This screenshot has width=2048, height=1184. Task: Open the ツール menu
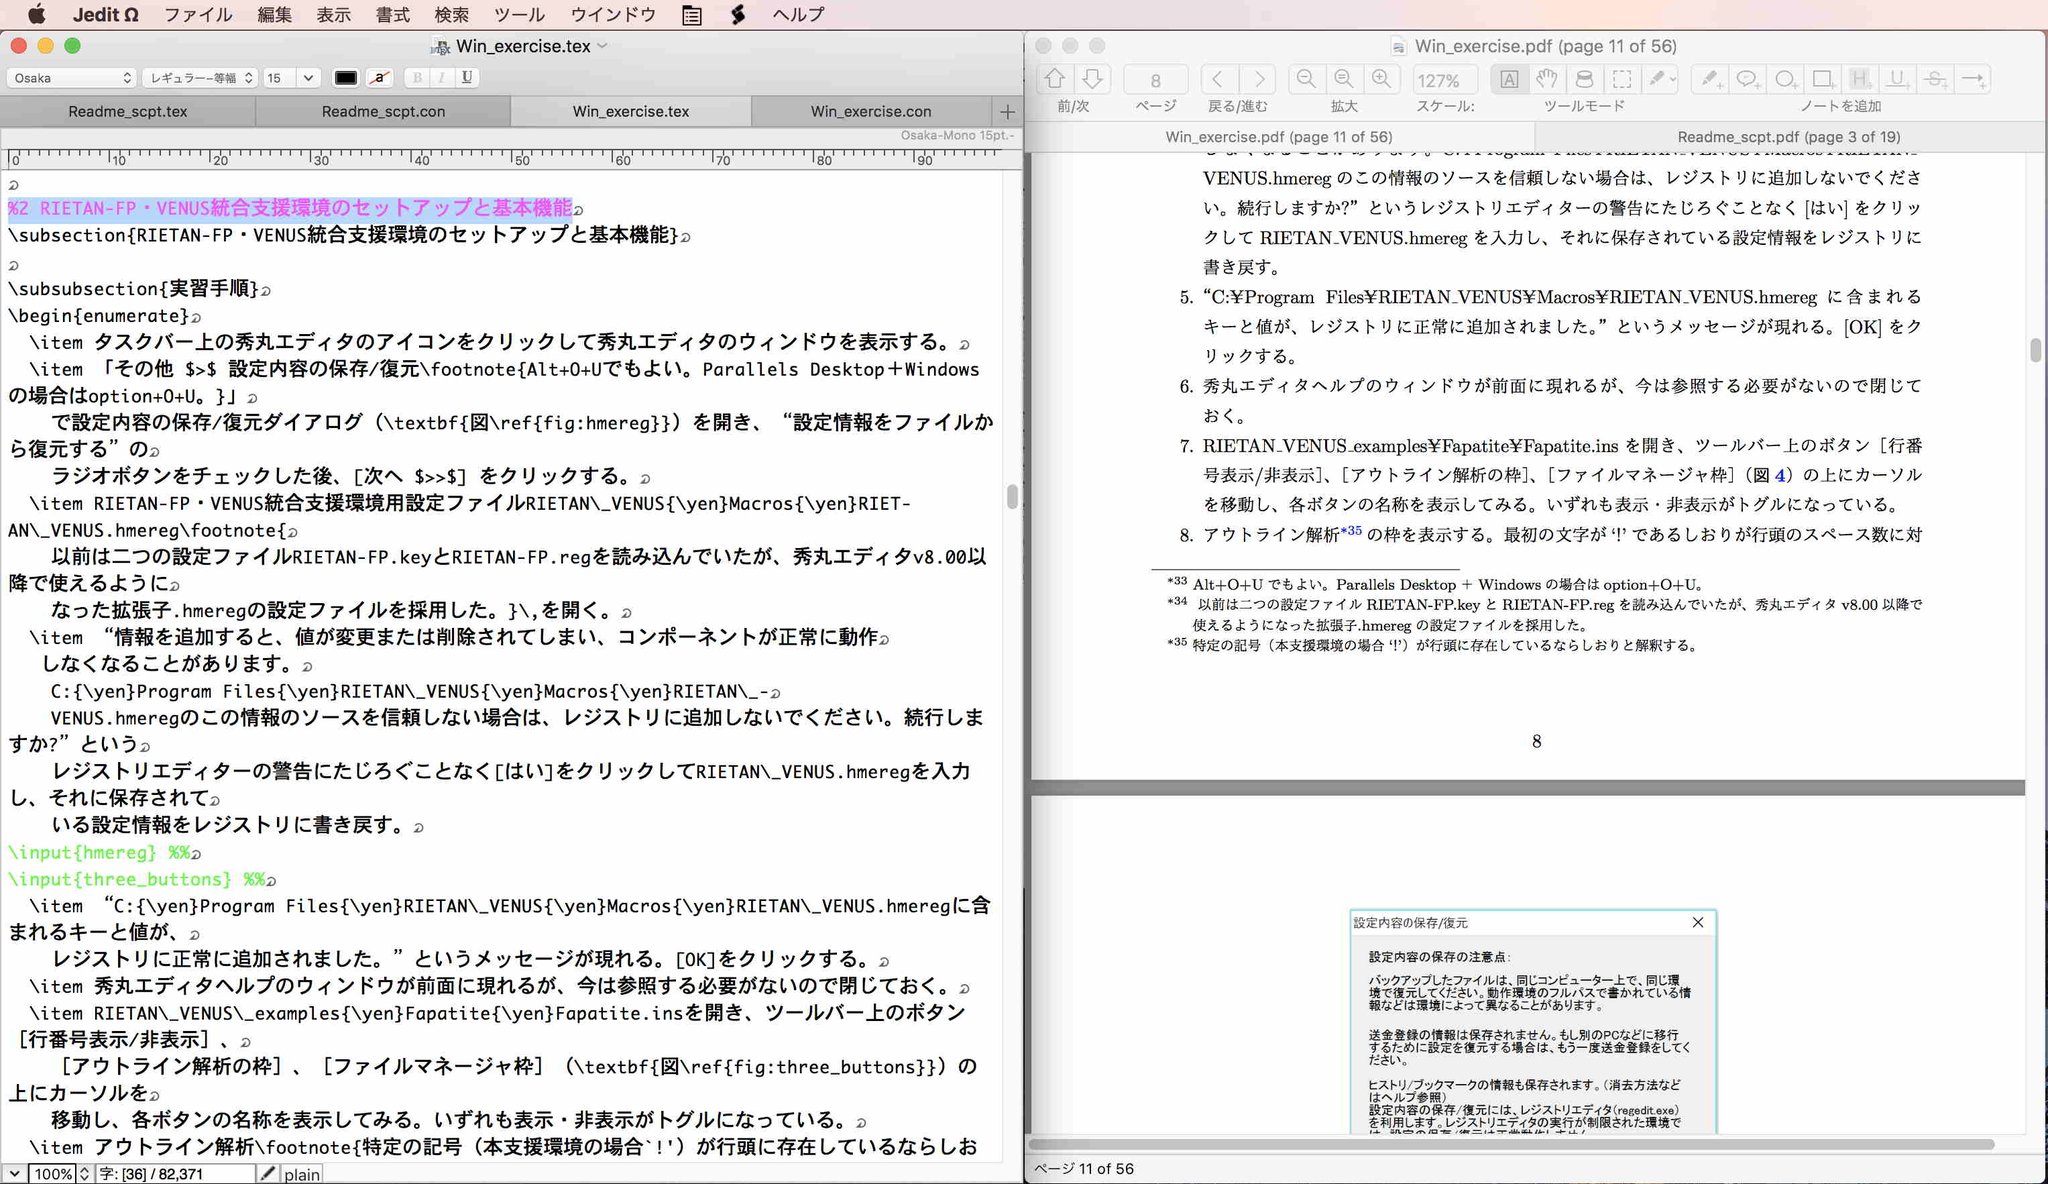coord(519,14)
